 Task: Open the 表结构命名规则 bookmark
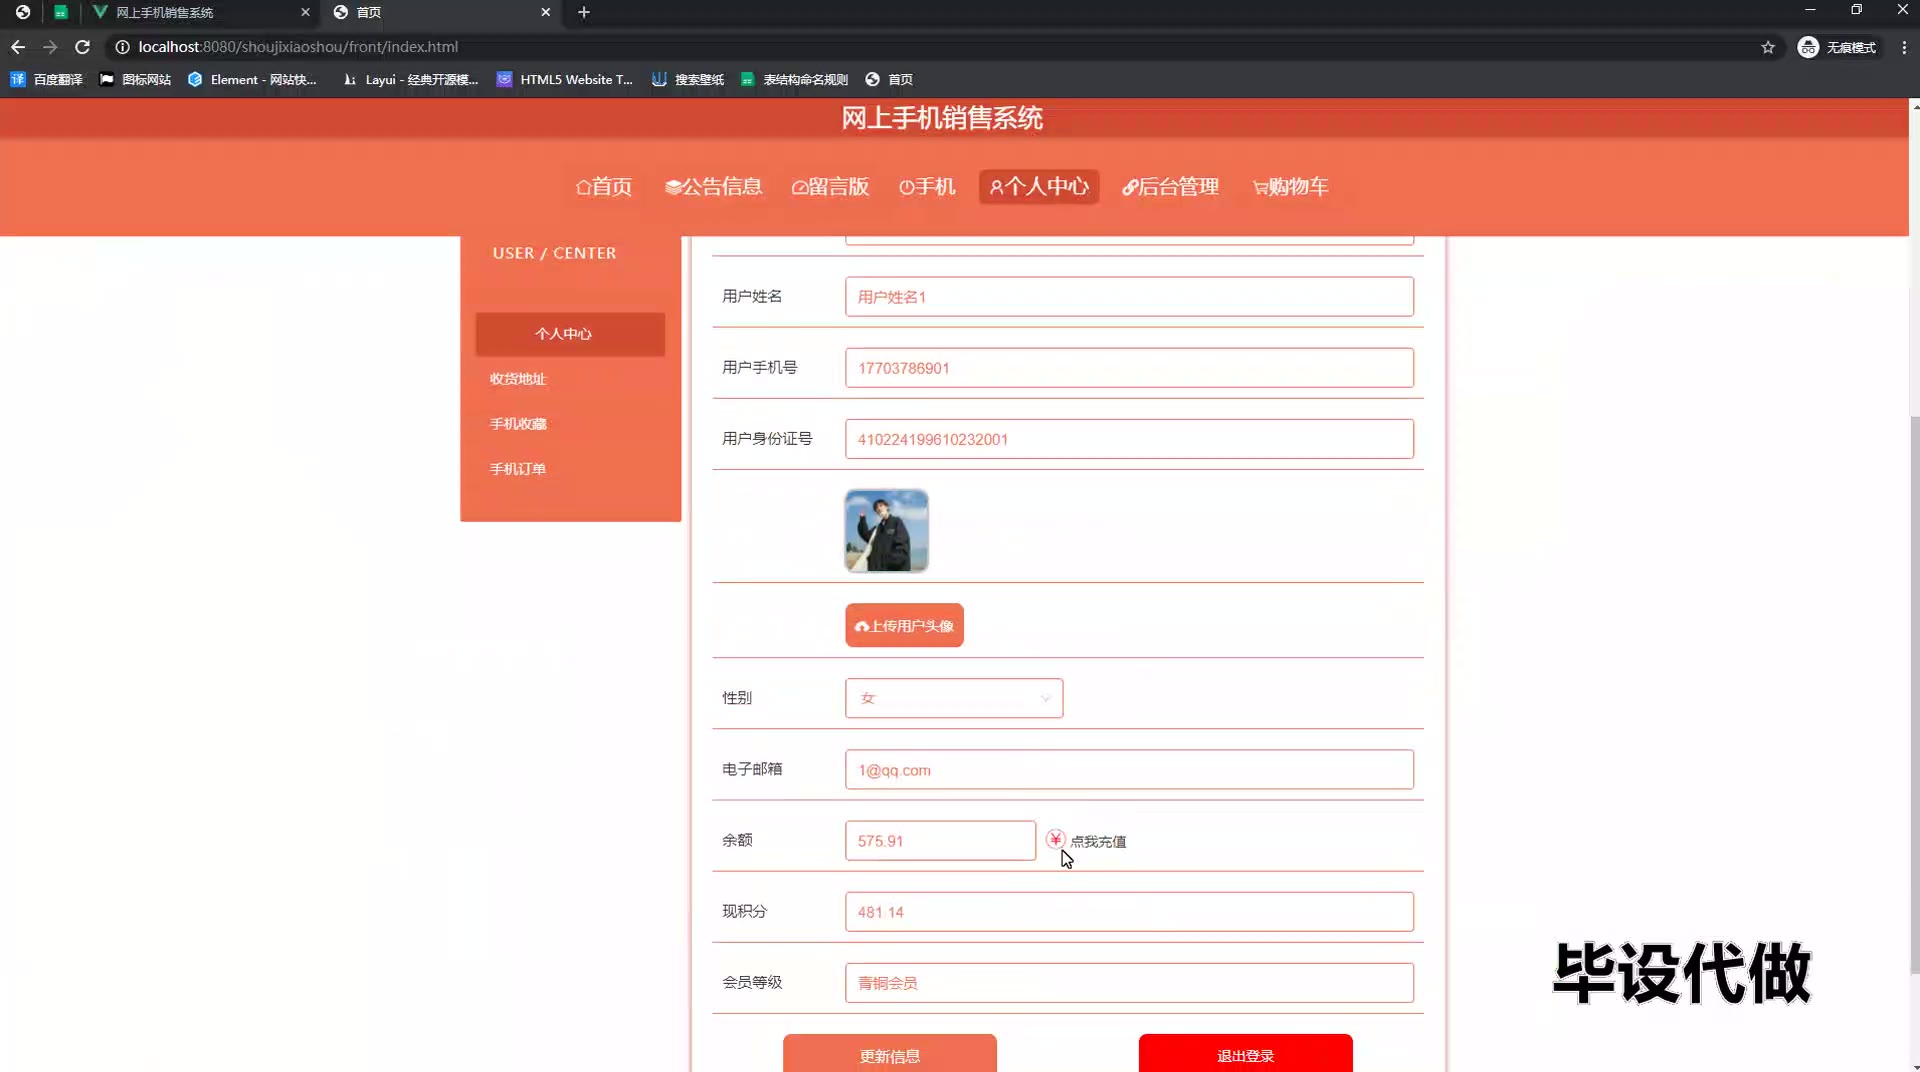tap(794, 79)
